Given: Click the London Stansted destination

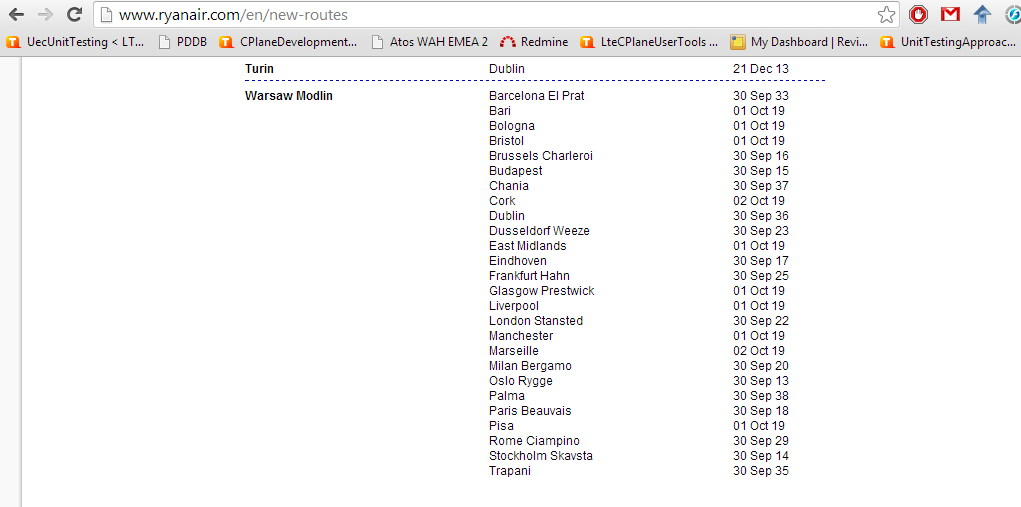Looking at the screenshot, I should pyautogui.click(x=536, y=321).
